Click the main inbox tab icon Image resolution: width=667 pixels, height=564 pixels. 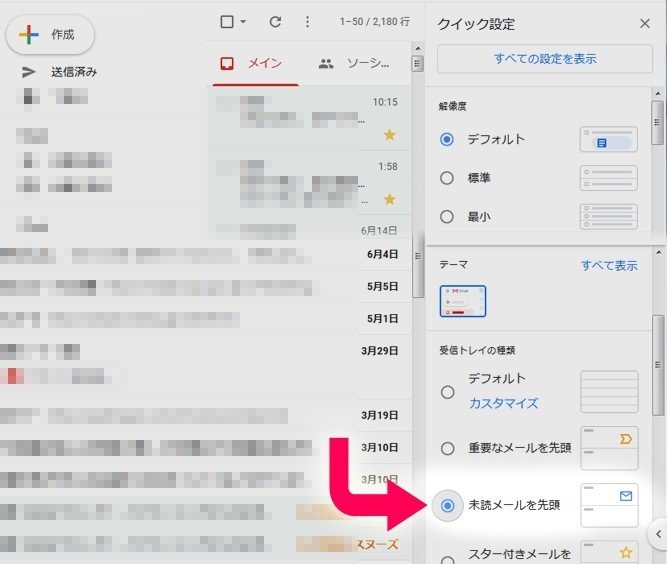coord(227,64)
